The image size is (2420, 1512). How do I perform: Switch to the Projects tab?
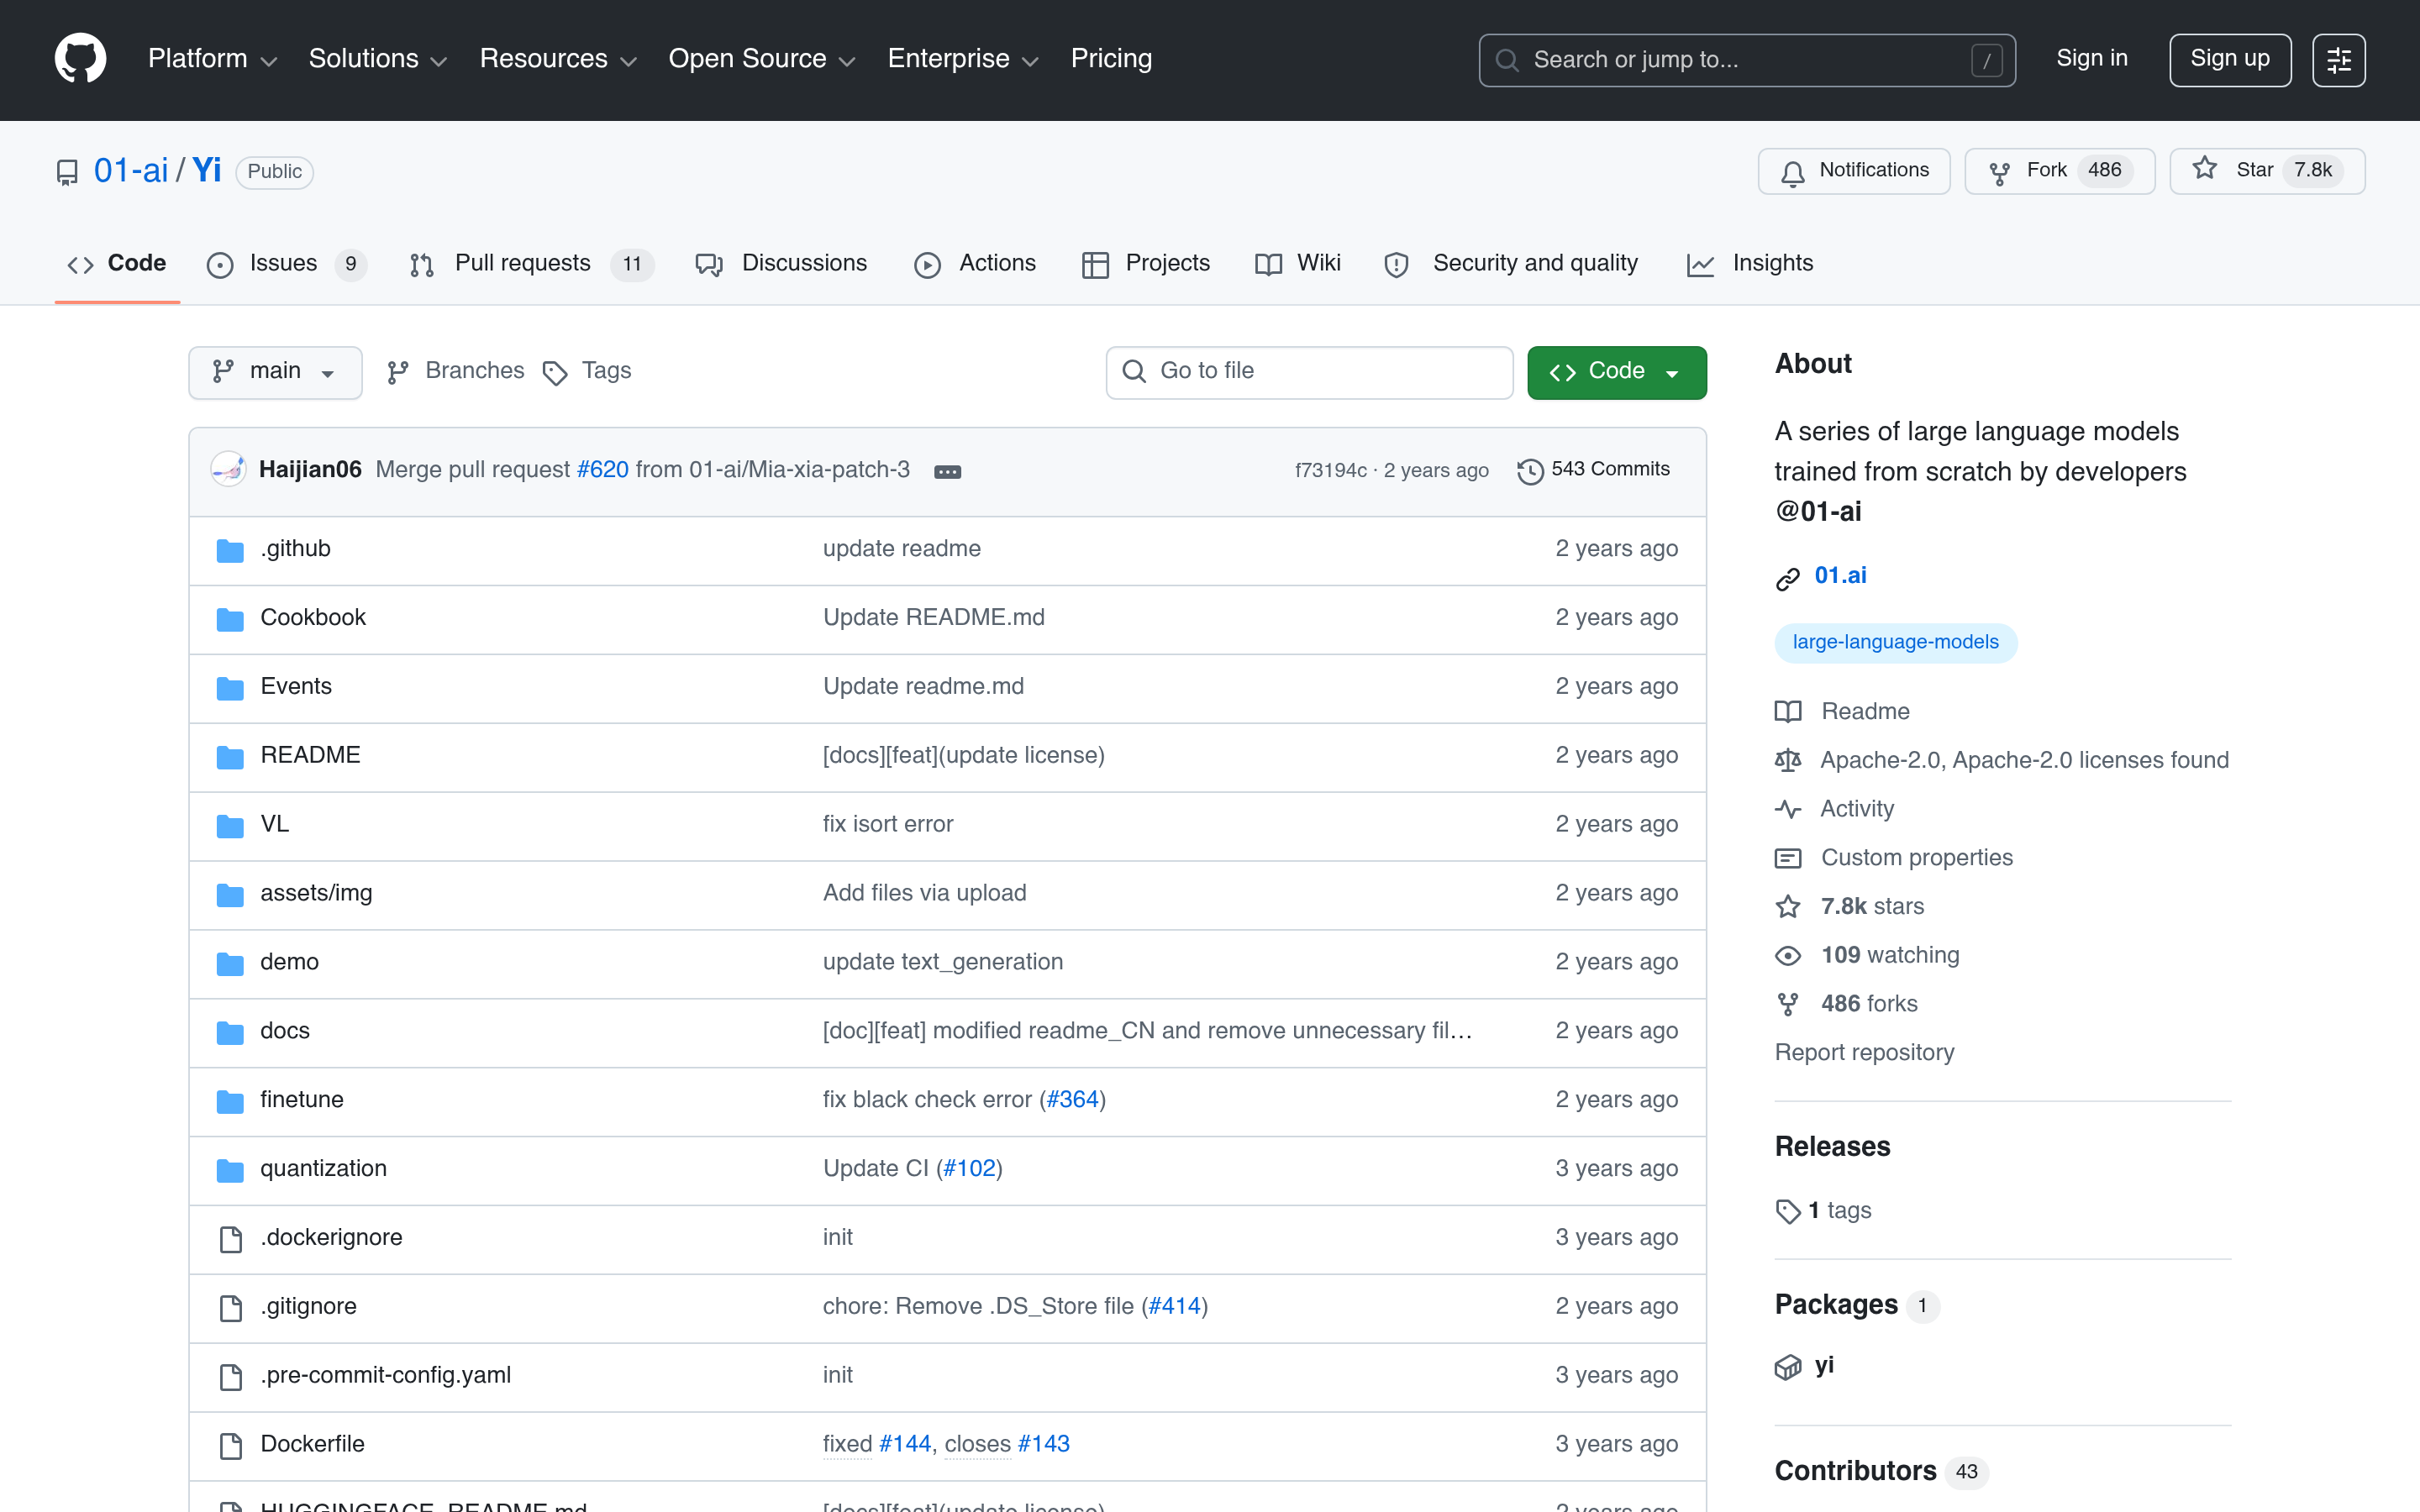click(x=1146, y=264)
